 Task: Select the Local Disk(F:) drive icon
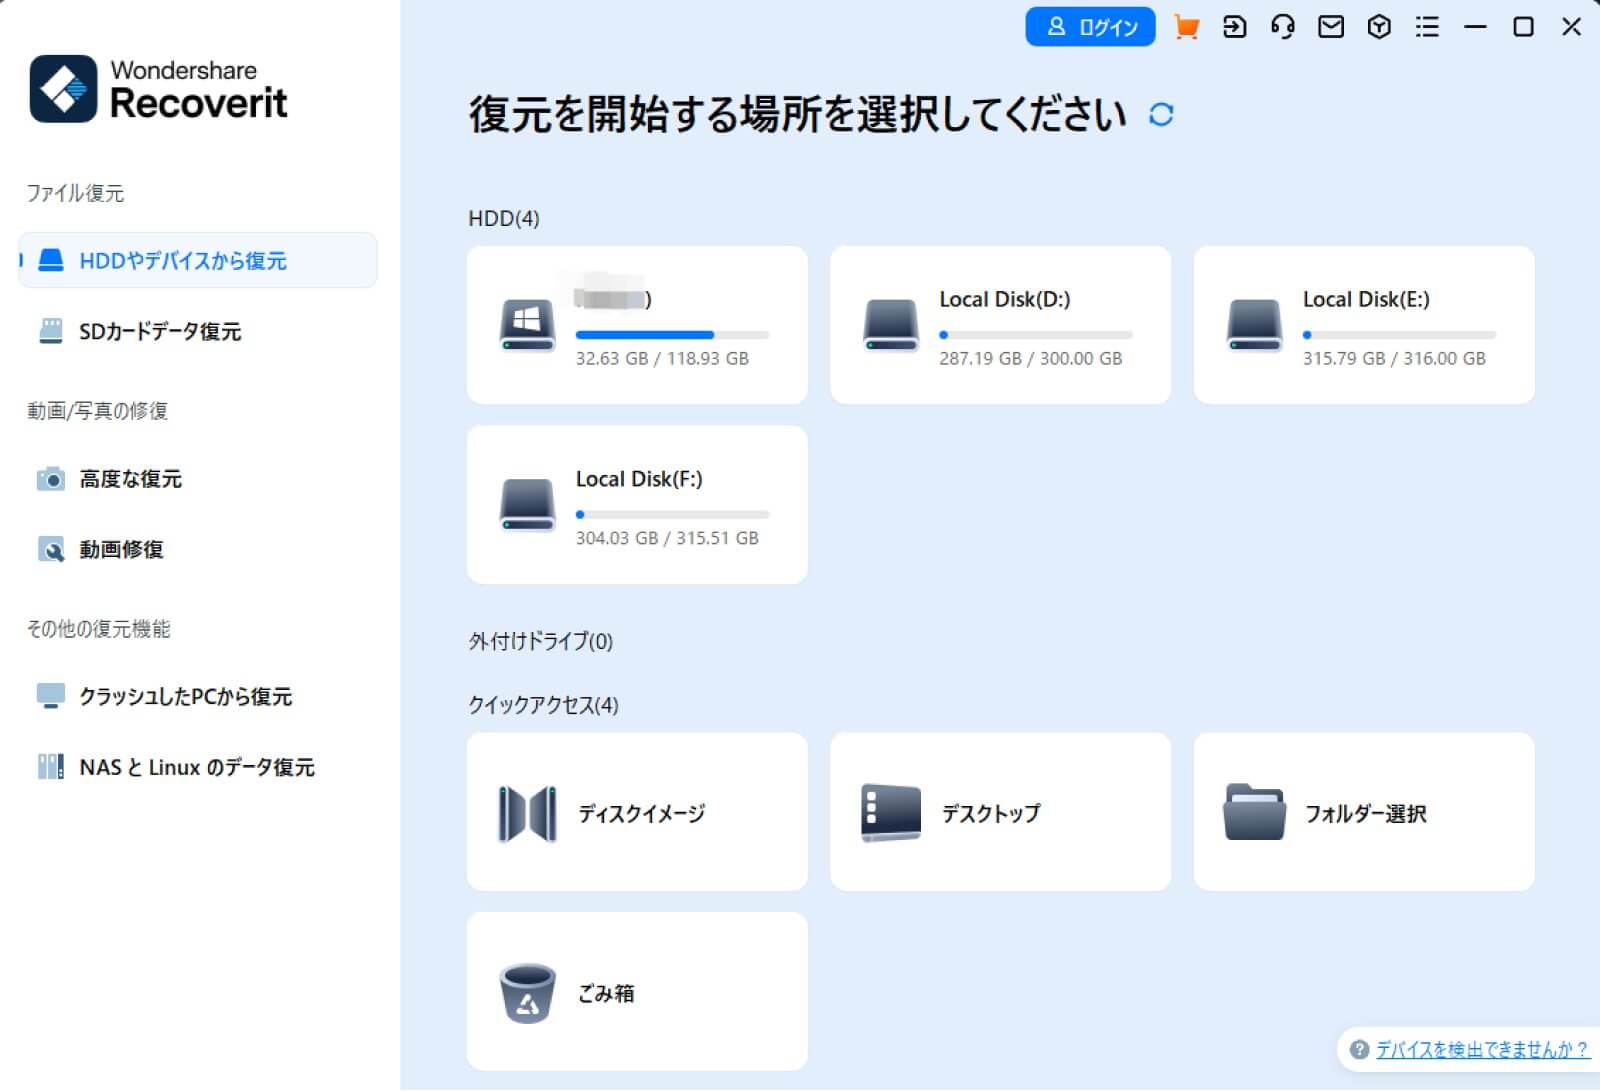pyautogui.click(x=527, y=505)
